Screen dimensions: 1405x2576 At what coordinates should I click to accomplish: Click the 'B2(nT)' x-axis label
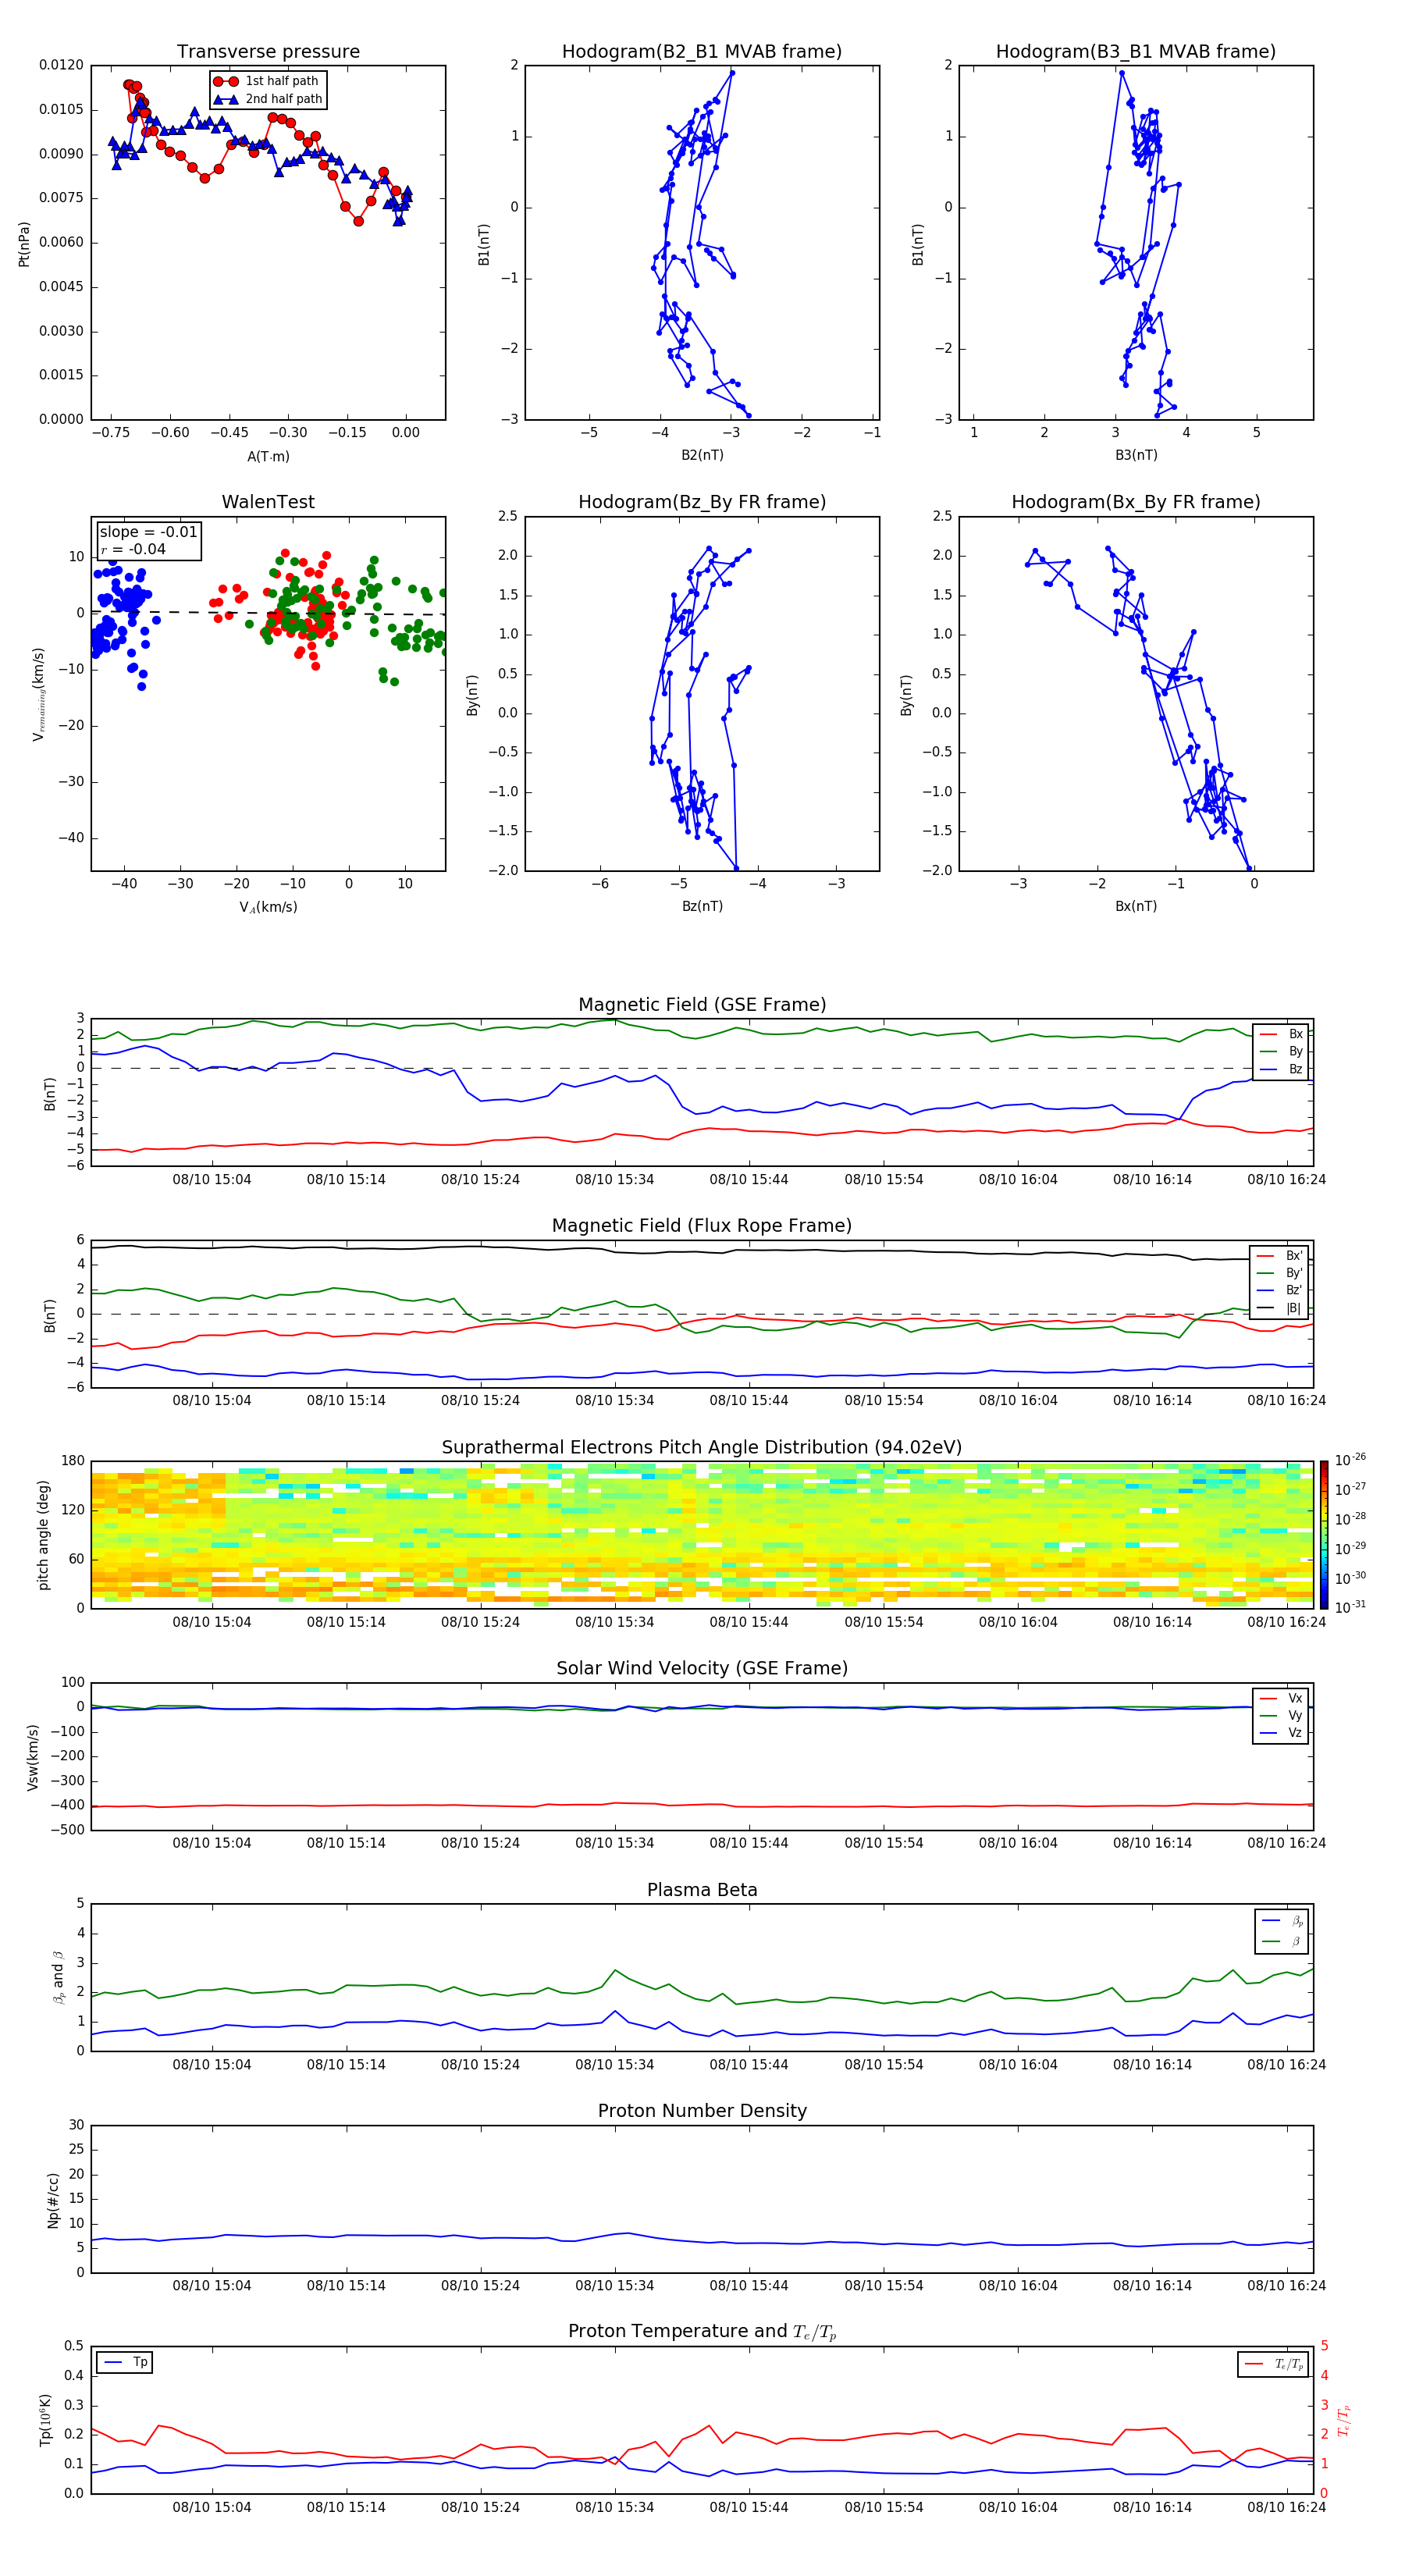coord(702,455)
